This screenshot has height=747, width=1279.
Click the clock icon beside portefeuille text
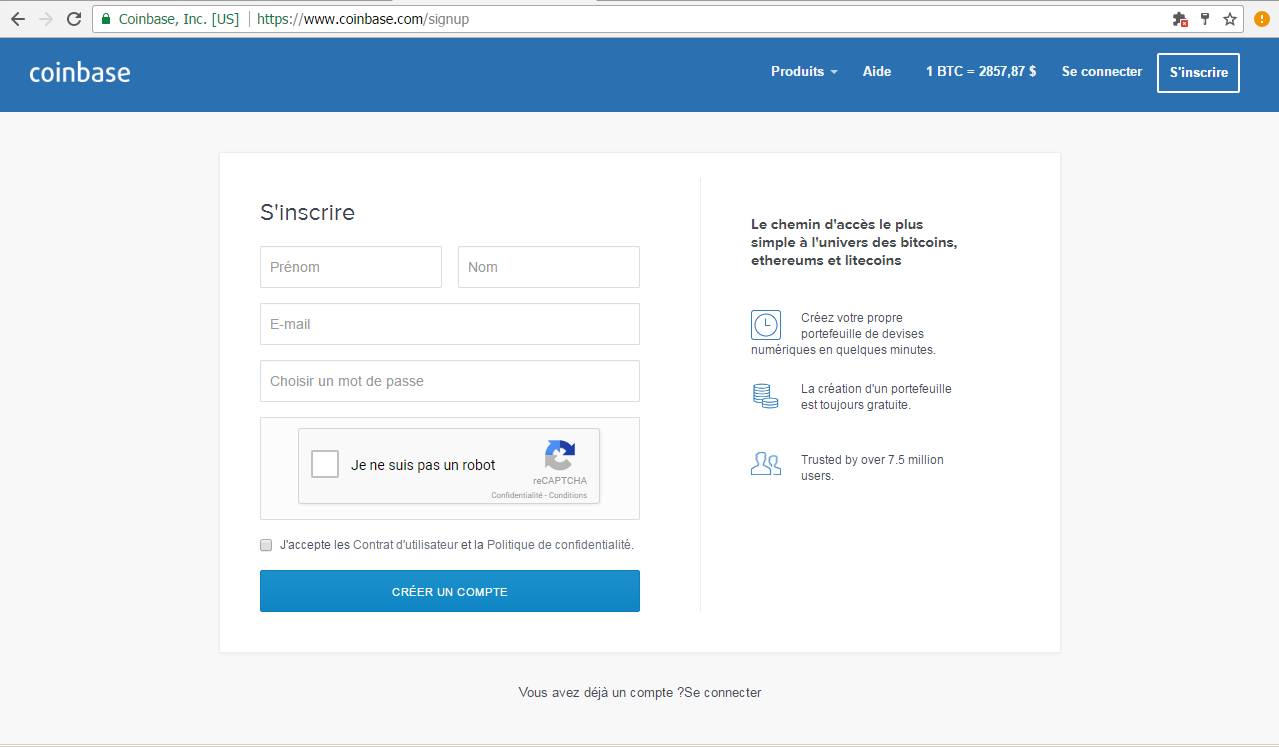click(x=766, y=324)
